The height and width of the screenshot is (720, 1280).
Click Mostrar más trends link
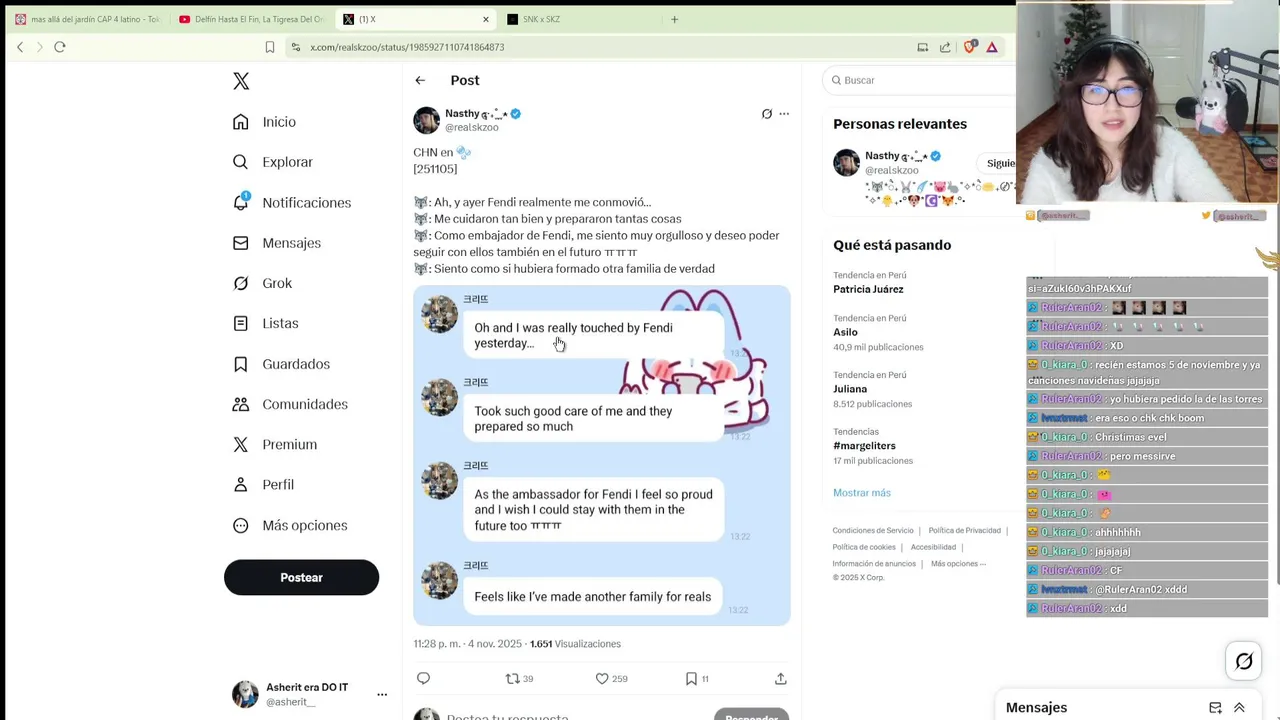coord(861,492)
